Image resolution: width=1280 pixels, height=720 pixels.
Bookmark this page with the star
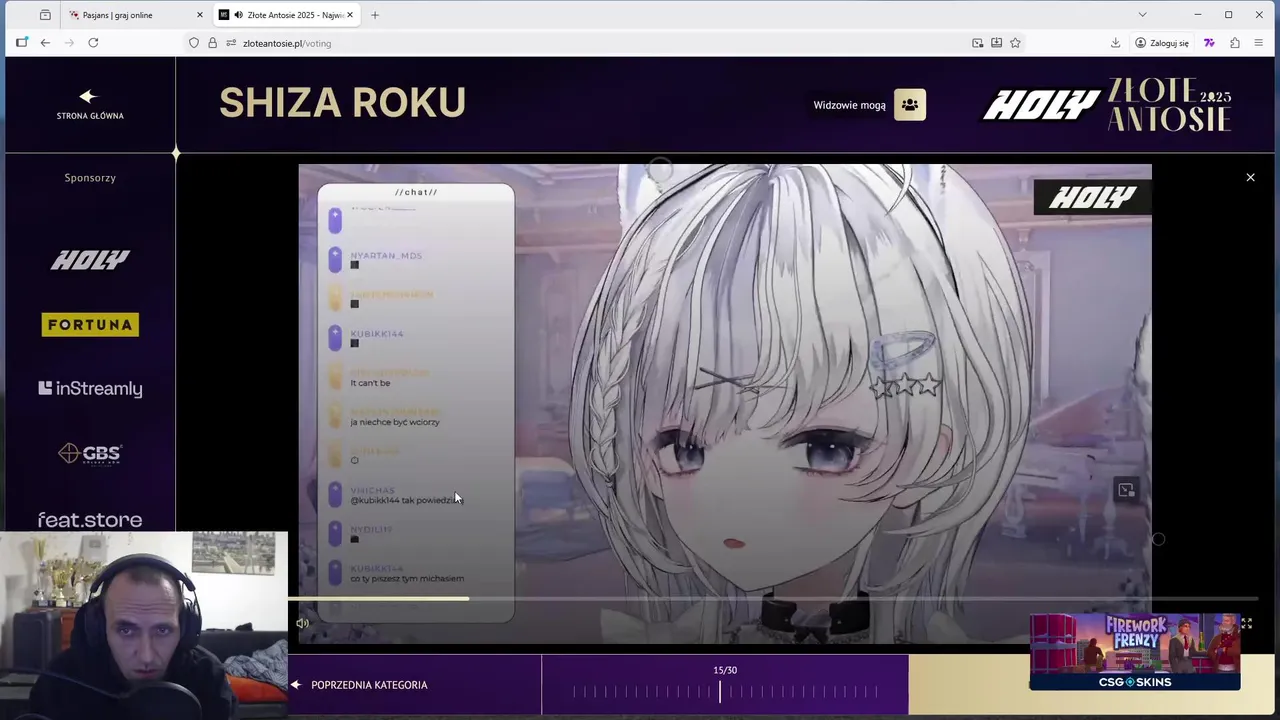click(1015, 43)
